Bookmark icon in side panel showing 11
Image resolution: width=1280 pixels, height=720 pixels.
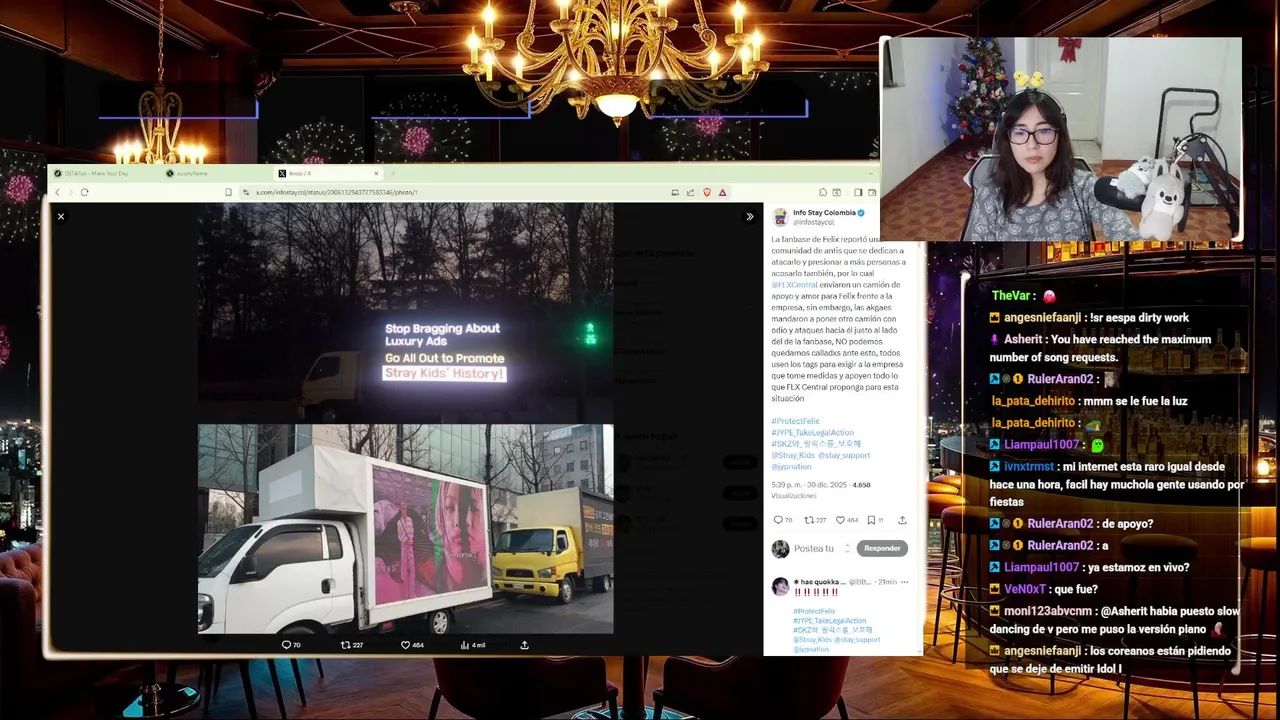point(875,520)
